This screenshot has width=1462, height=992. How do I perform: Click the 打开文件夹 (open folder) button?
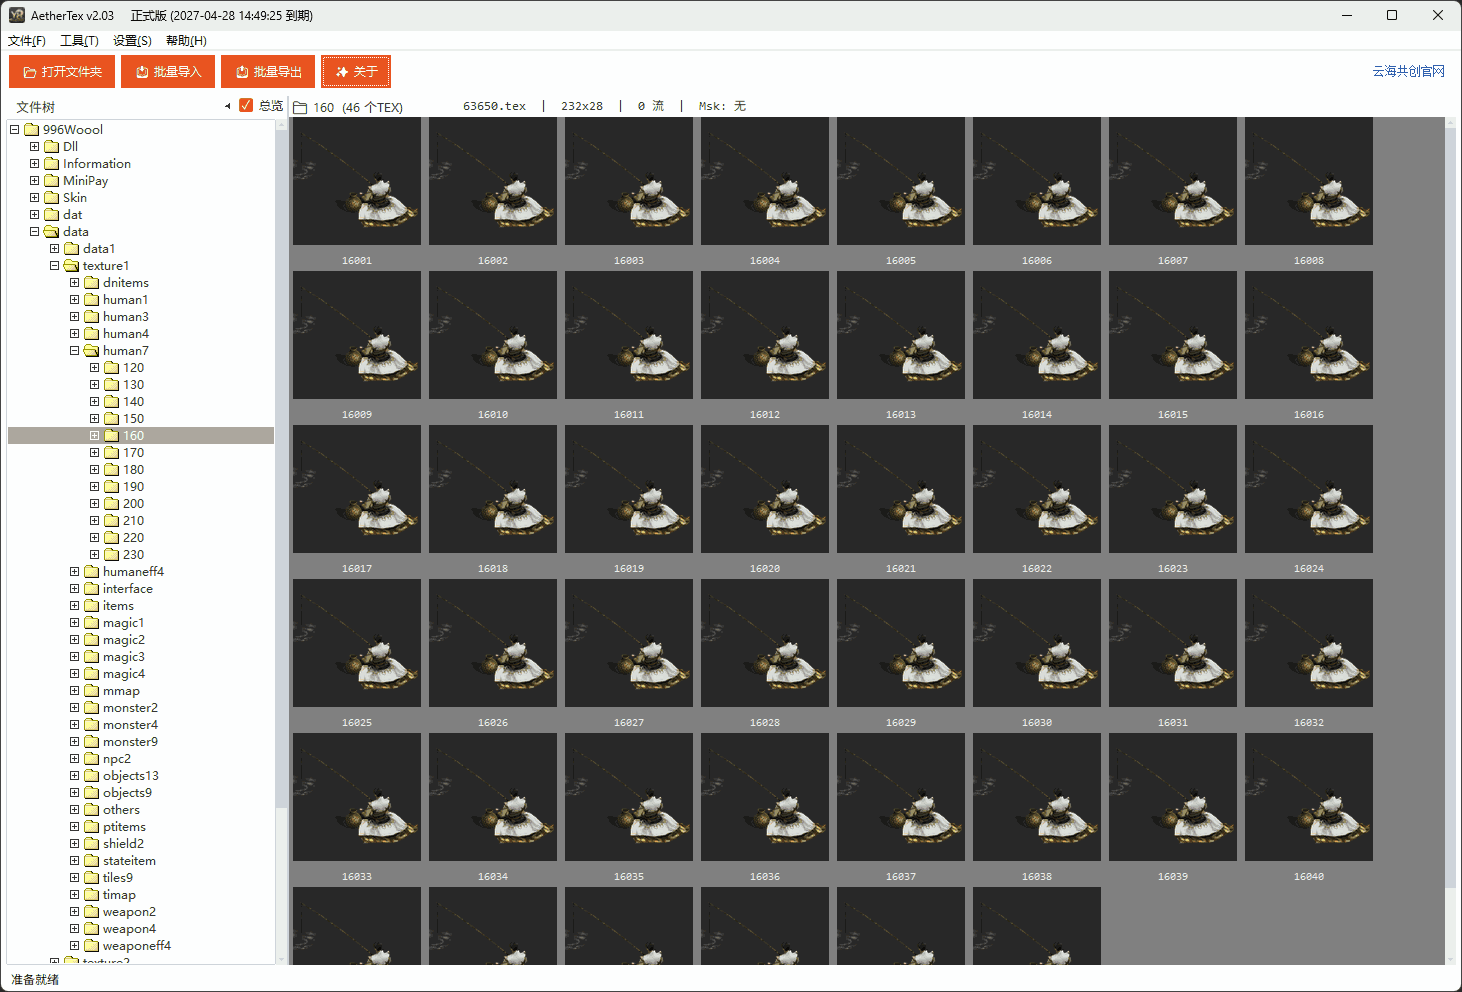coord(62,72)
